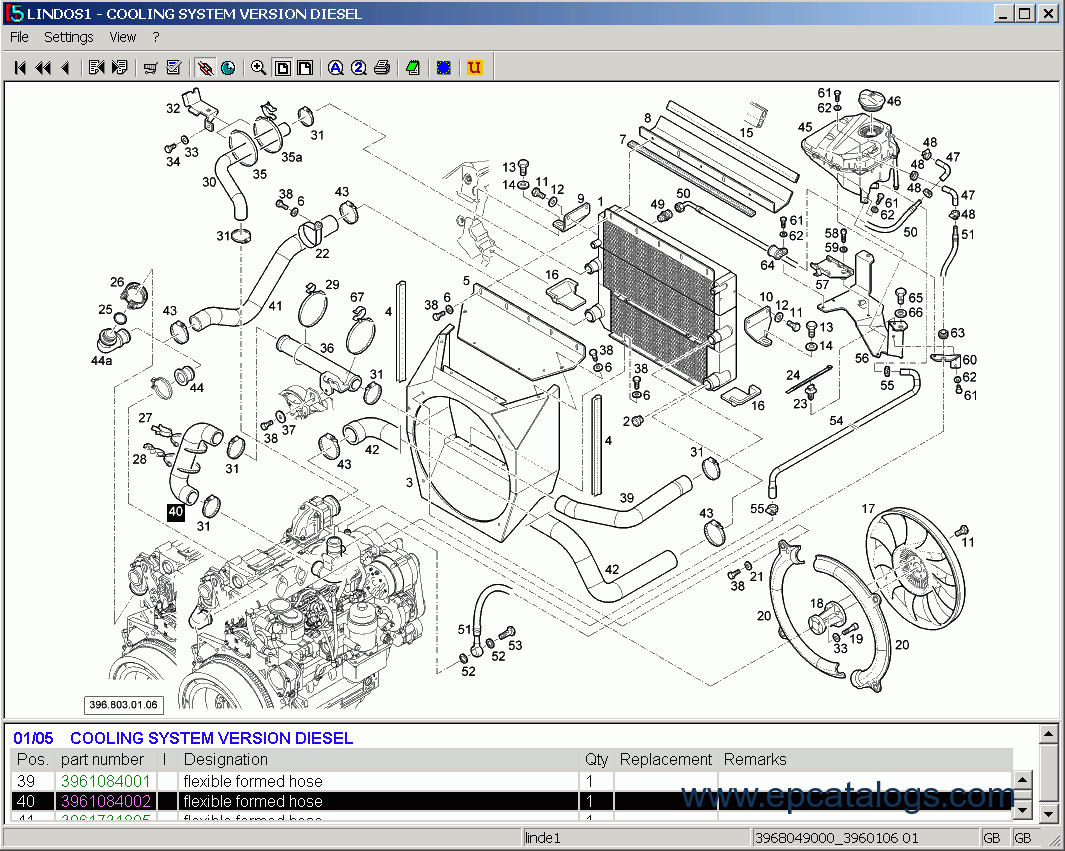Open the File menu

pyautogui.click(x=19, y=37)
